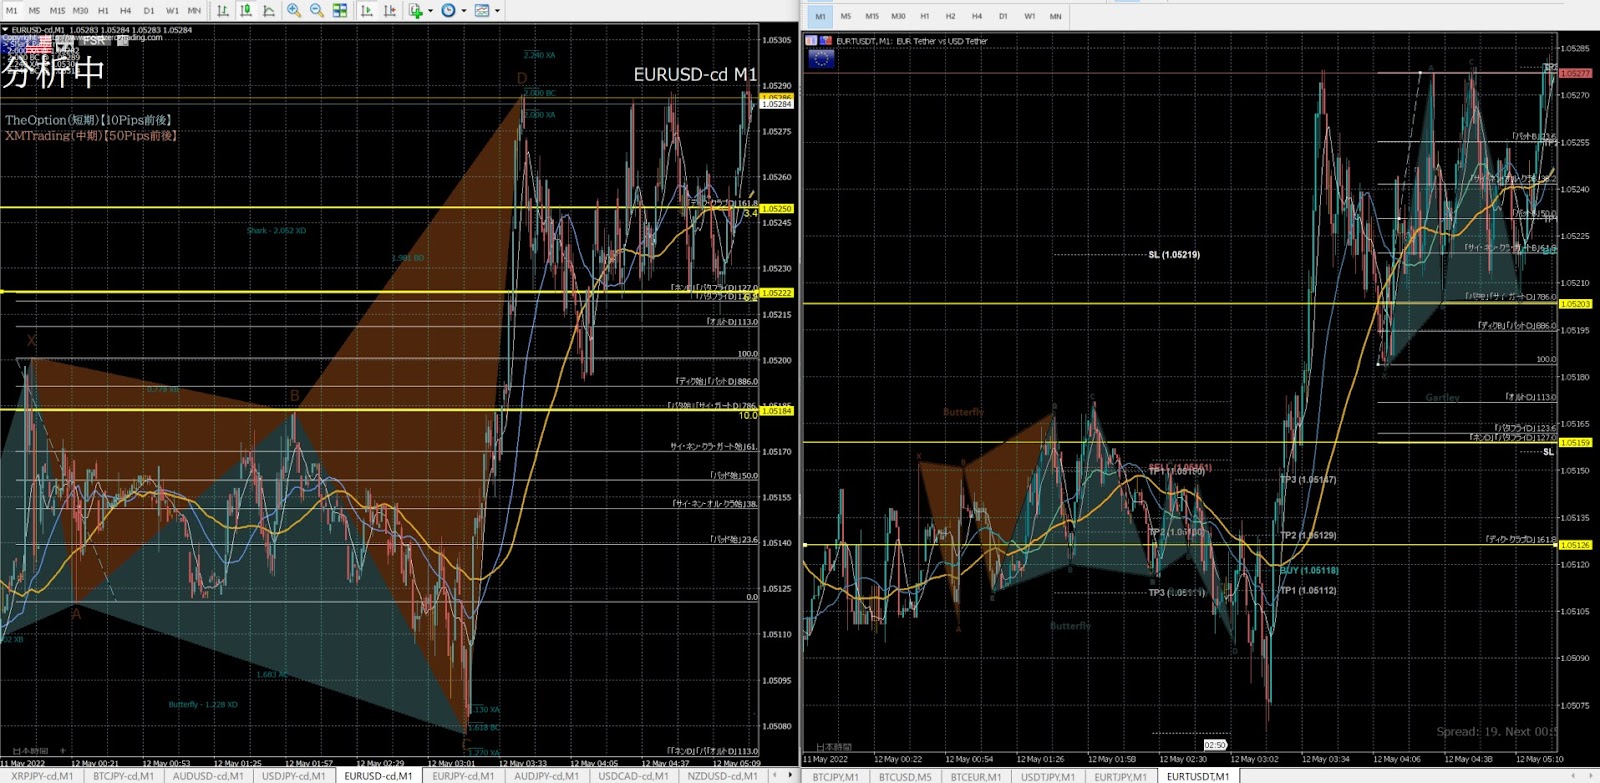Select the candlestick chart mode icon
Image resolution: width=1600 pixels, height=783 pixels.
coord(246,10)
